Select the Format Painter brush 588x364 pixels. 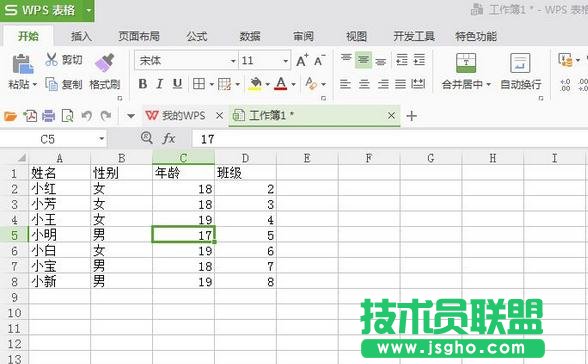pyautogui.click(x=104, y=63)
